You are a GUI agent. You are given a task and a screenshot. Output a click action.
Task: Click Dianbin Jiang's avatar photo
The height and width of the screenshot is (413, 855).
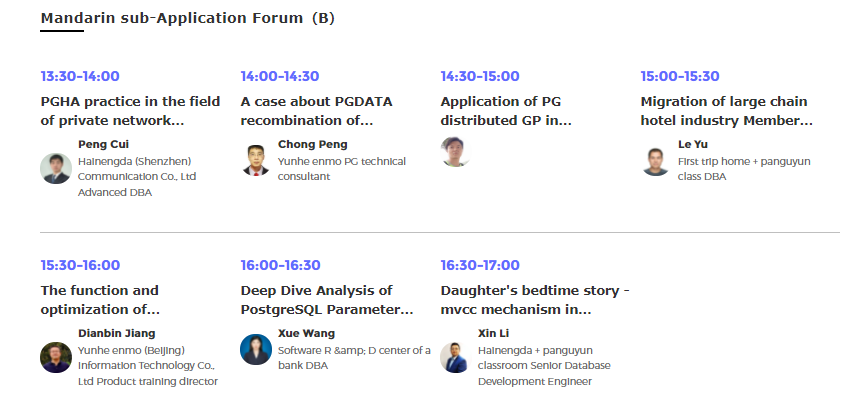[56, 357]
